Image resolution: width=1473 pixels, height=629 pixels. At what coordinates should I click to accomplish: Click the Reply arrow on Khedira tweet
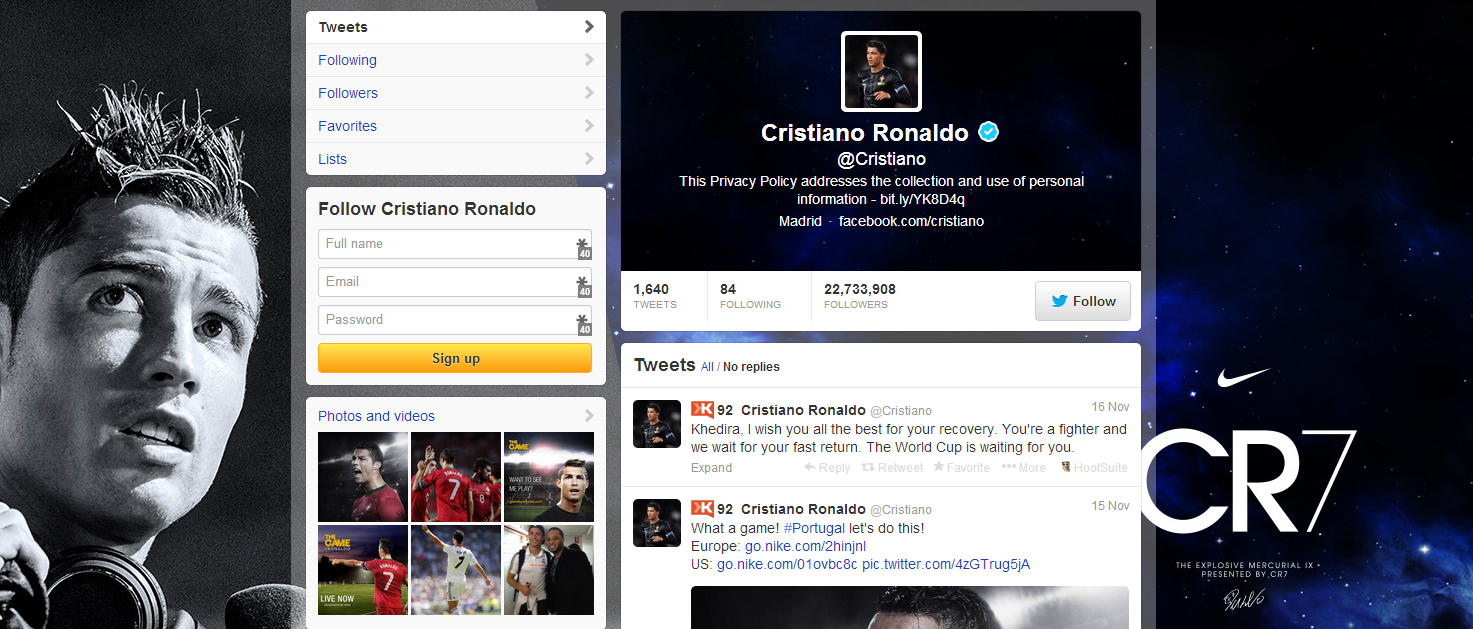pyautogui.click(x=809, y=468)
